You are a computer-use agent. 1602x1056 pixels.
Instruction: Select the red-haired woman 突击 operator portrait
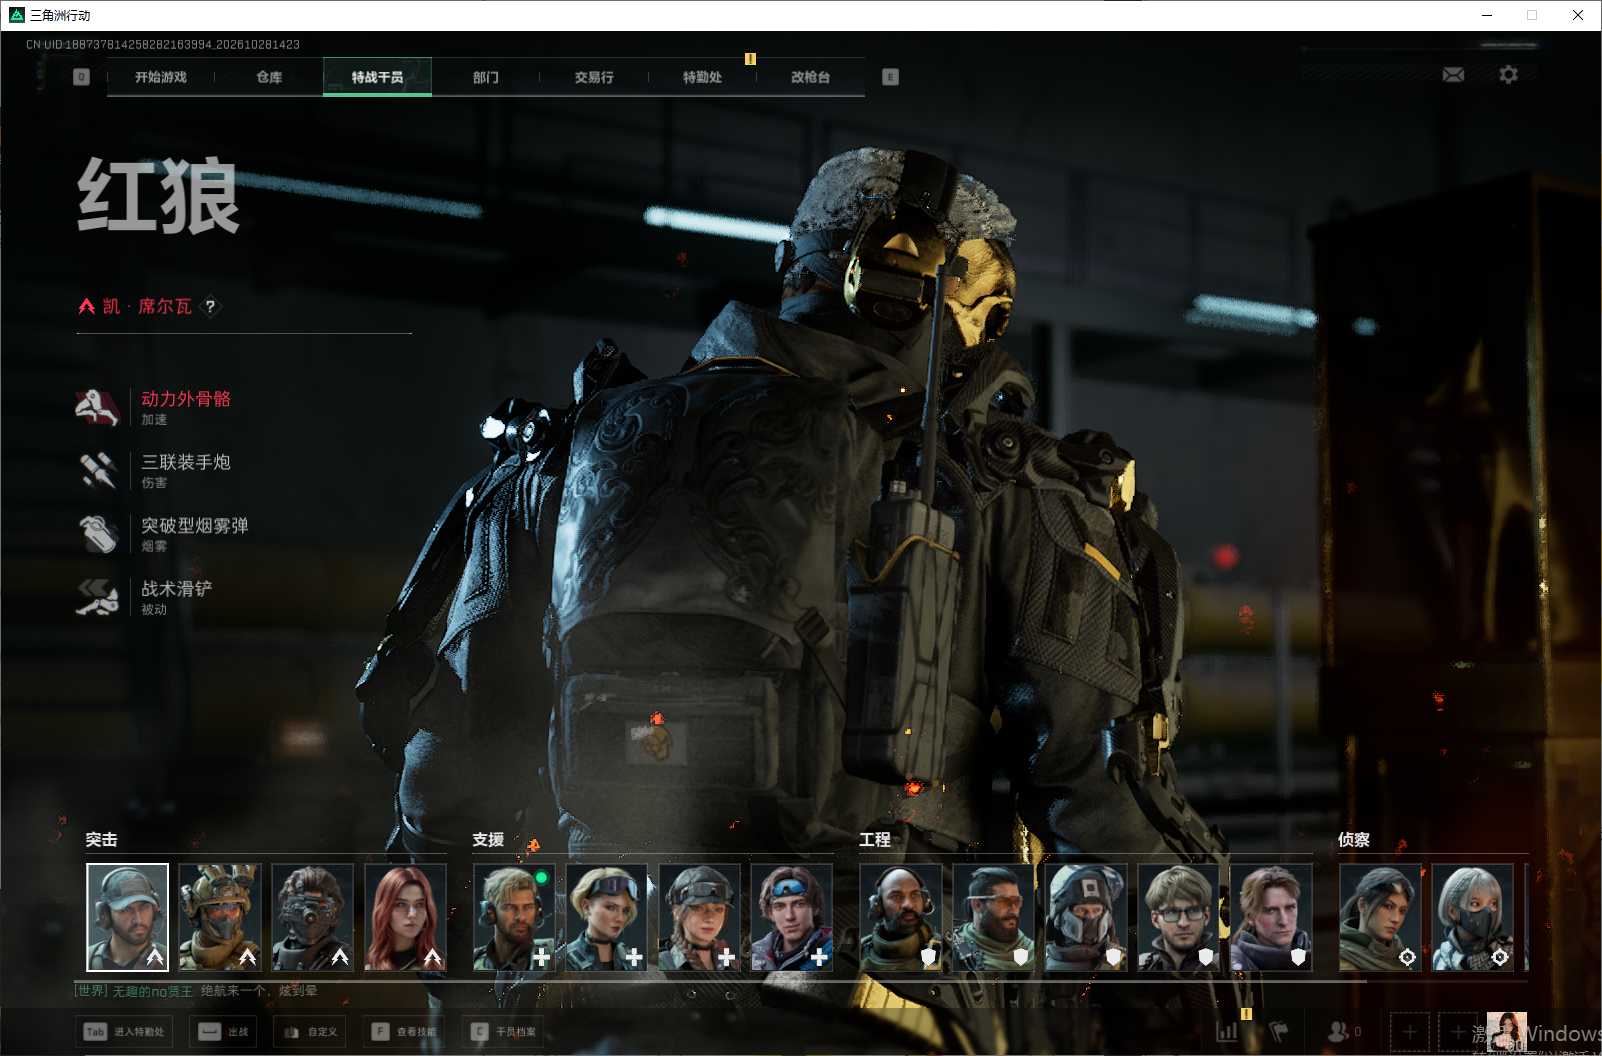405,917
